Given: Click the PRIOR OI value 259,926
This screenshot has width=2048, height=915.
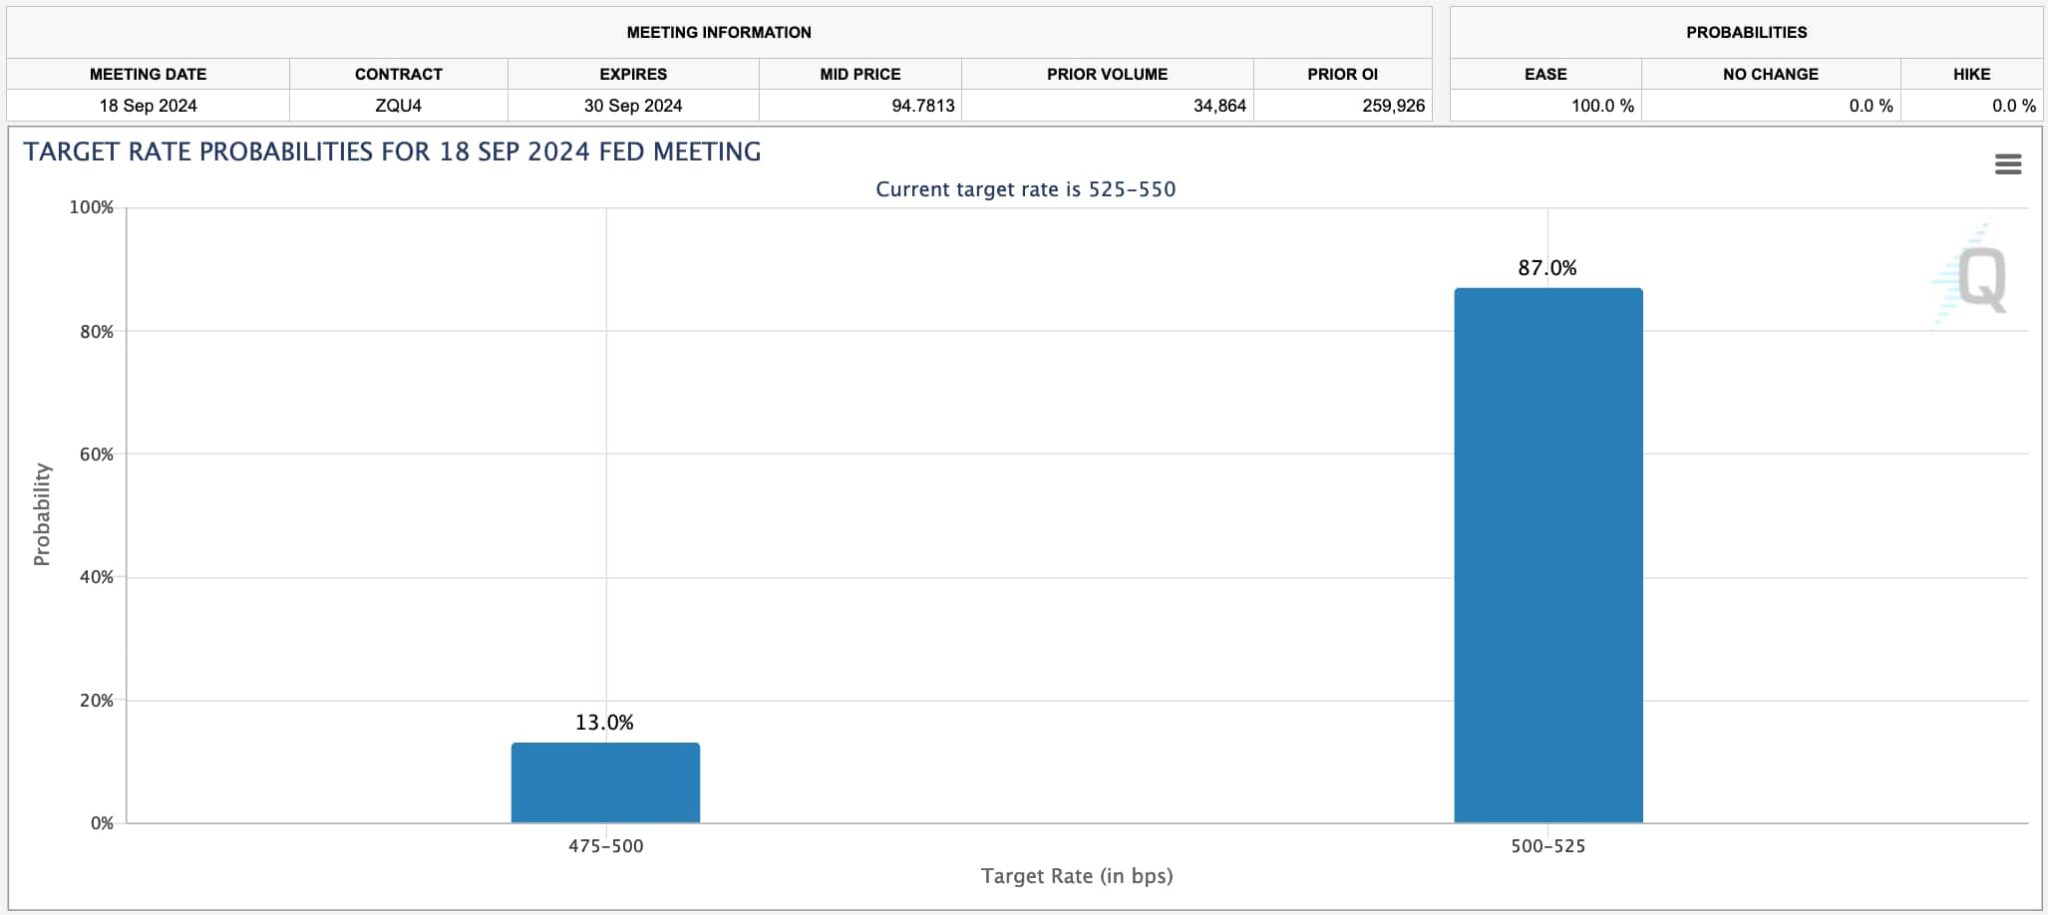Looking at the screenshot, I should pos(1393,105).
